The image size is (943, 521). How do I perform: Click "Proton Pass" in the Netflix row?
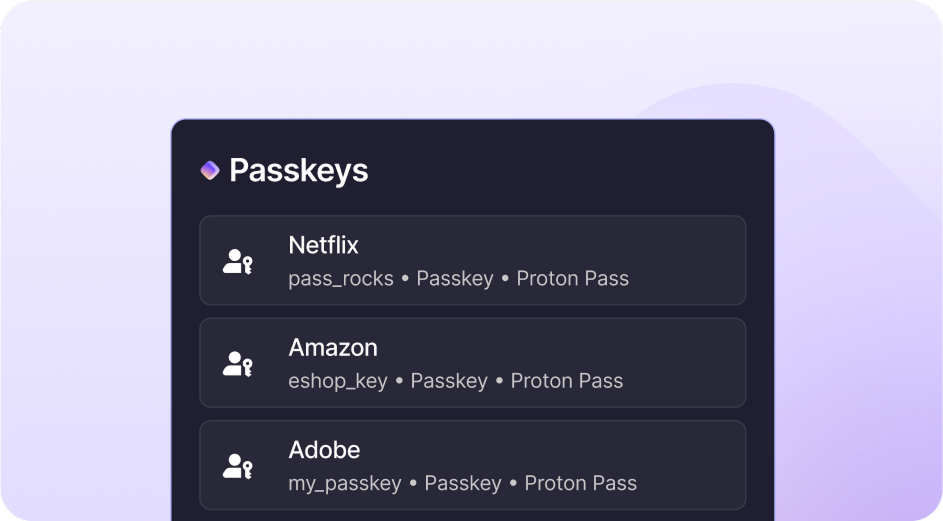[572, 279]
